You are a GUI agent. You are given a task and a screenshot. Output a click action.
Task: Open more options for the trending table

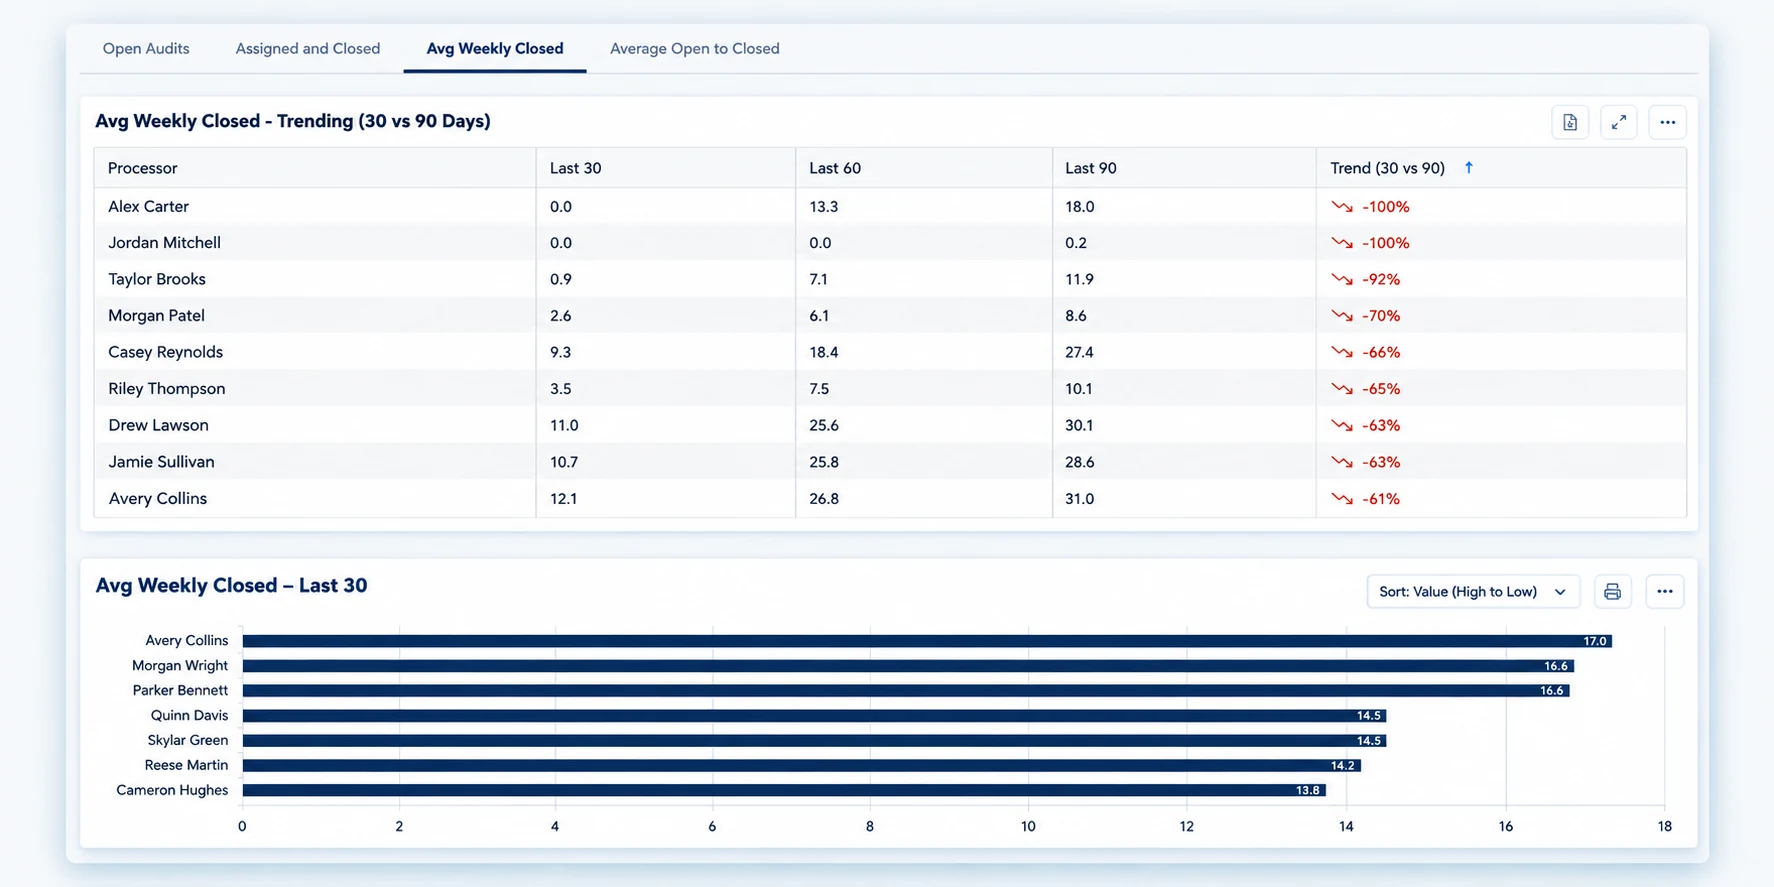(x=1667, y=122)
